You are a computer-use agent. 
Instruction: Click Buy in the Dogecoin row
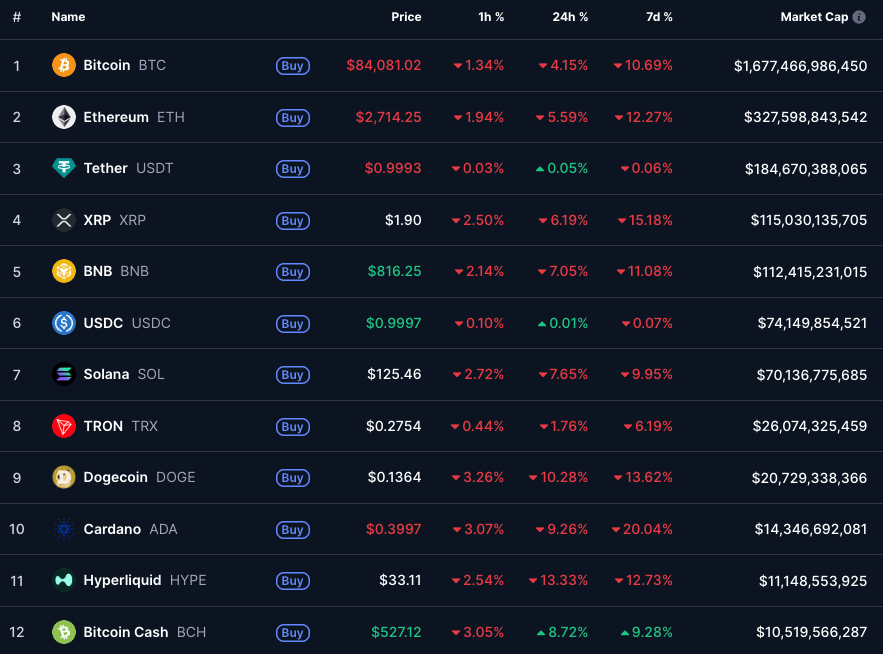[292, 478]
